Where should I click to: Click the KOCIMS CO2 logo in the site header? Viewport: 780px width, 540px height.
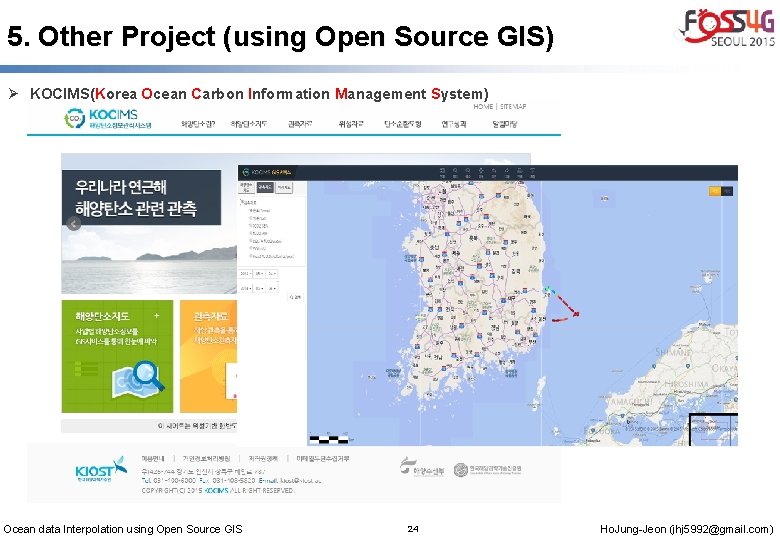(x=107, y=119)
